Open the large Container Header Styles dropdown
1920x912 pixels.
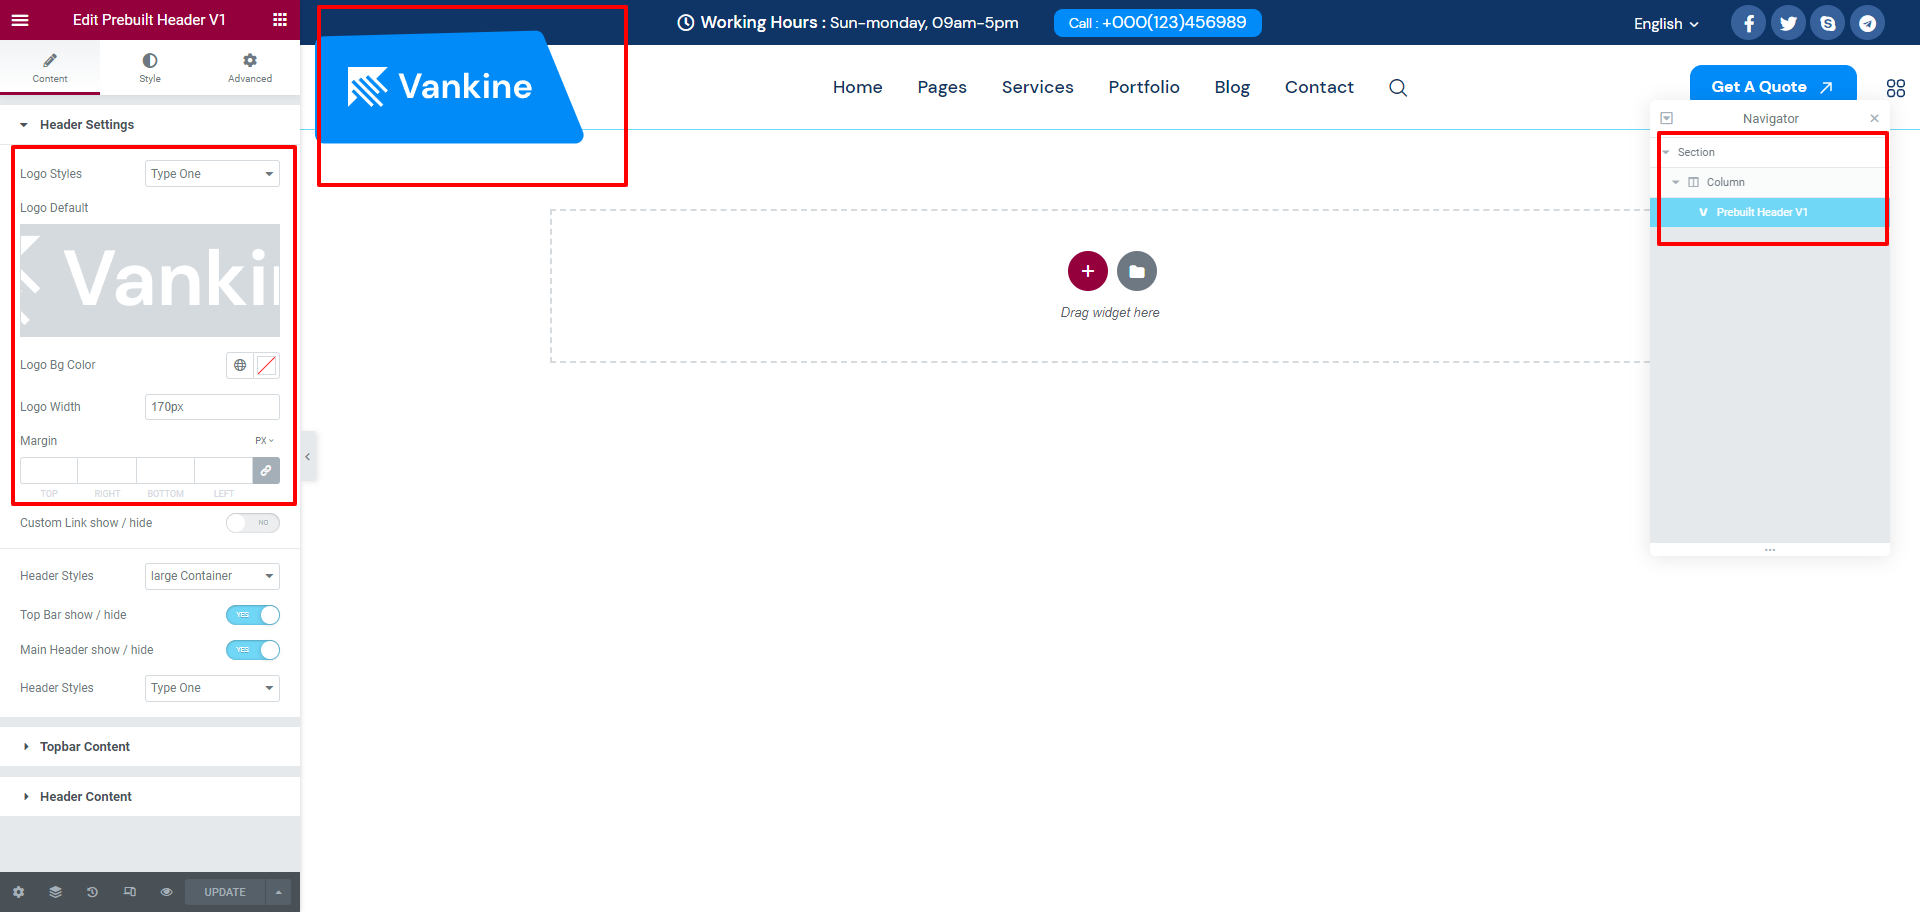pyautogui.click(x=212, y=576)
